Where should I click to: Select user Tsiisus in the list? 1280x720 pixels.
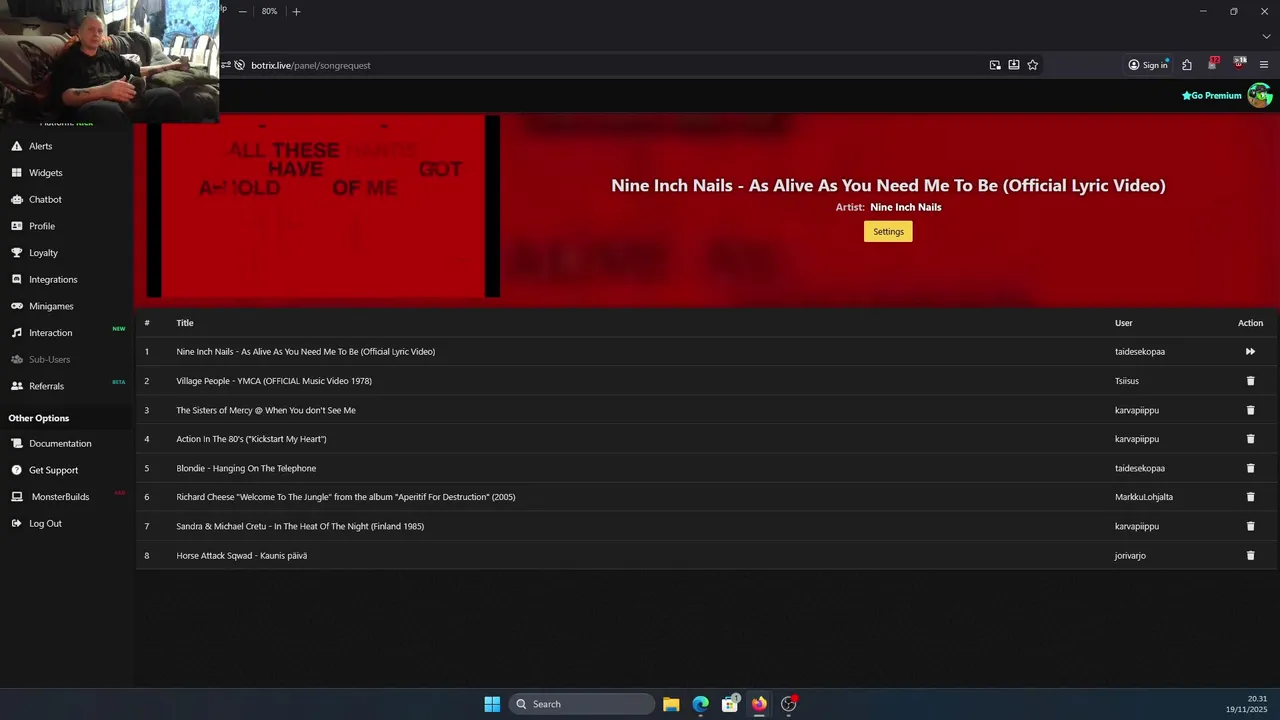point(1127,381)
